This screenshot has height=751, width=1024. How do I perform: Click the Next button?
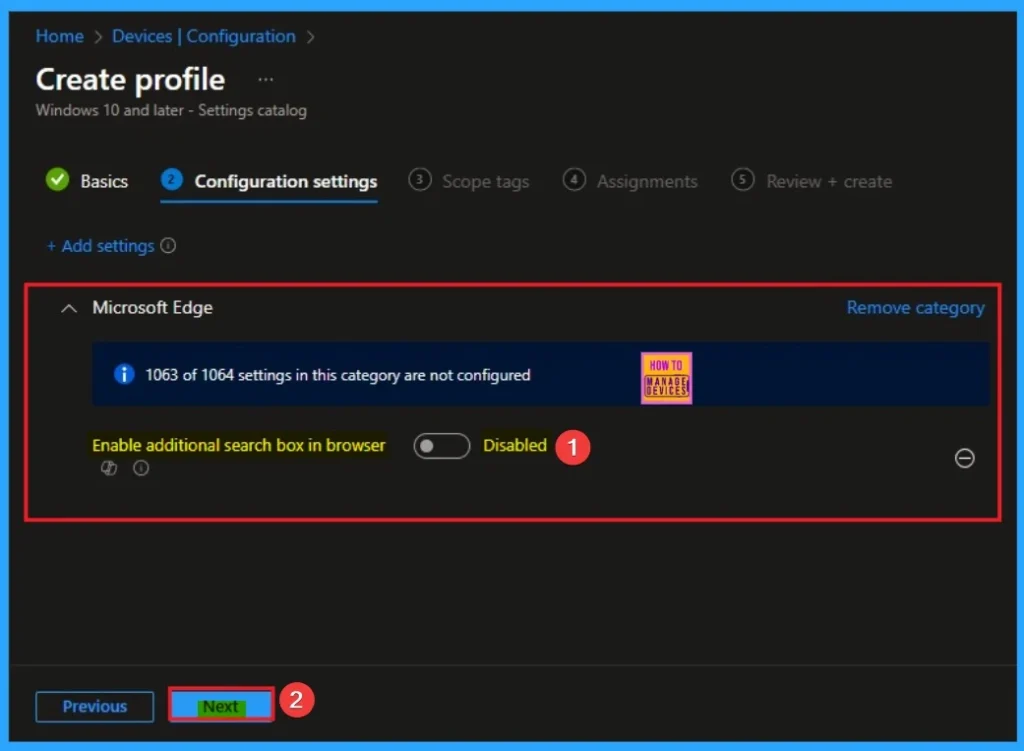coord(221,706)
